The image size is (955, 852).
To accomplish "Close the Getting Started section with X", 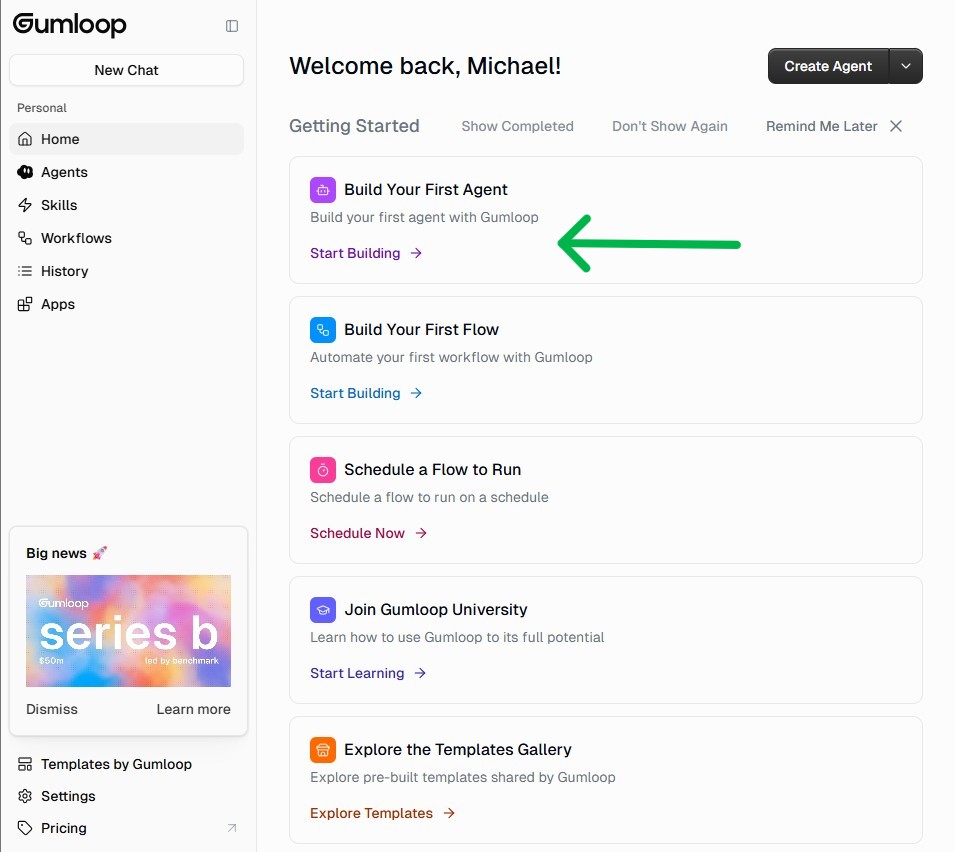I will pos(896,126).
